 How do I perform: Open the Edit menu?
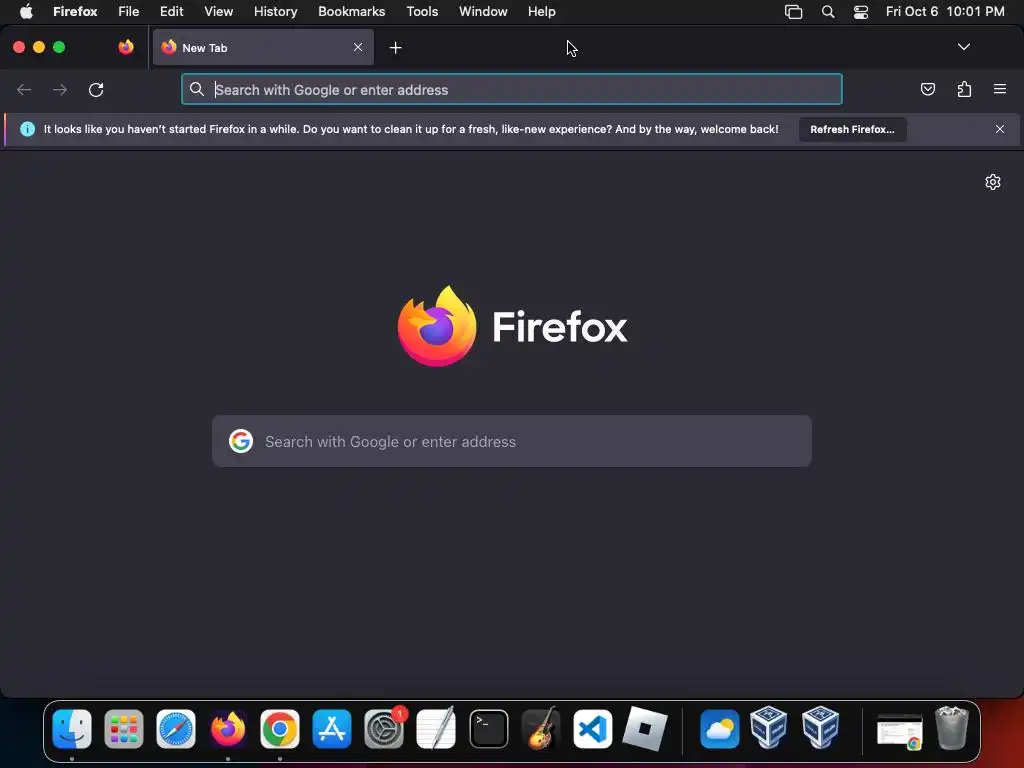point(172,11)
